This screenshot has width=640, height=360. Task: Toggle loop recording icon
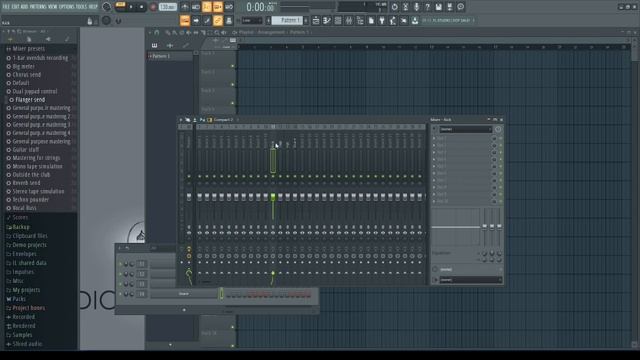(229, 7)
